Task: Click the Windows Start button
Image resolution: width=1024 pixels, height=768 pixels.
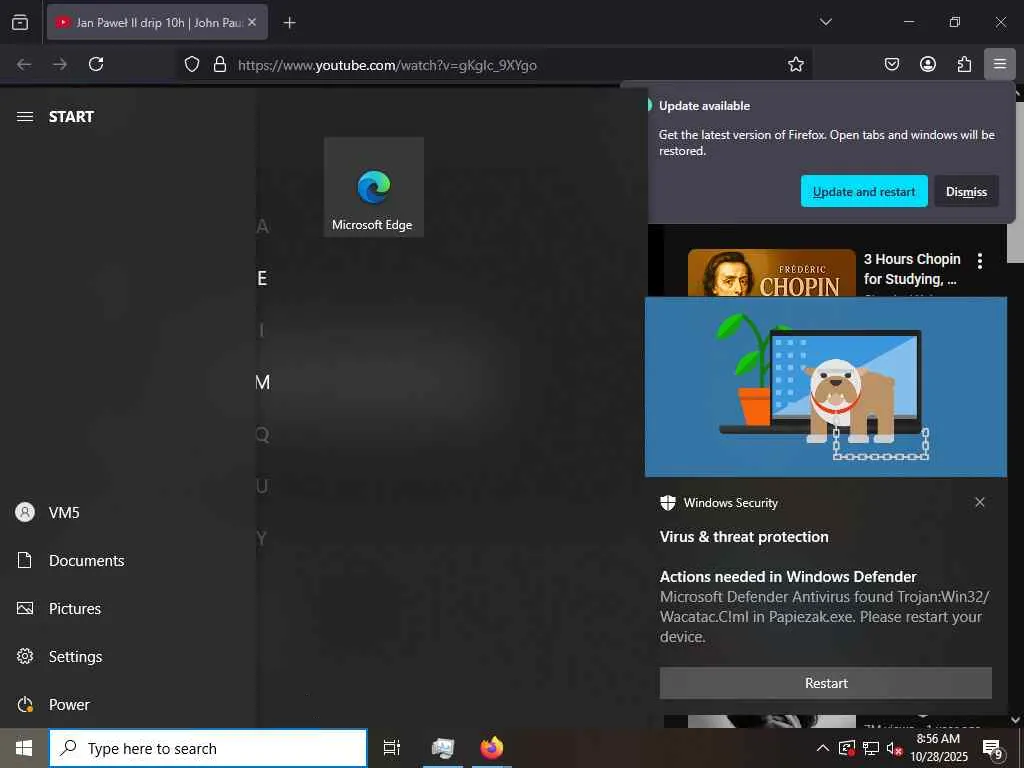Action: pyautogui.click(x=24, y=748)
